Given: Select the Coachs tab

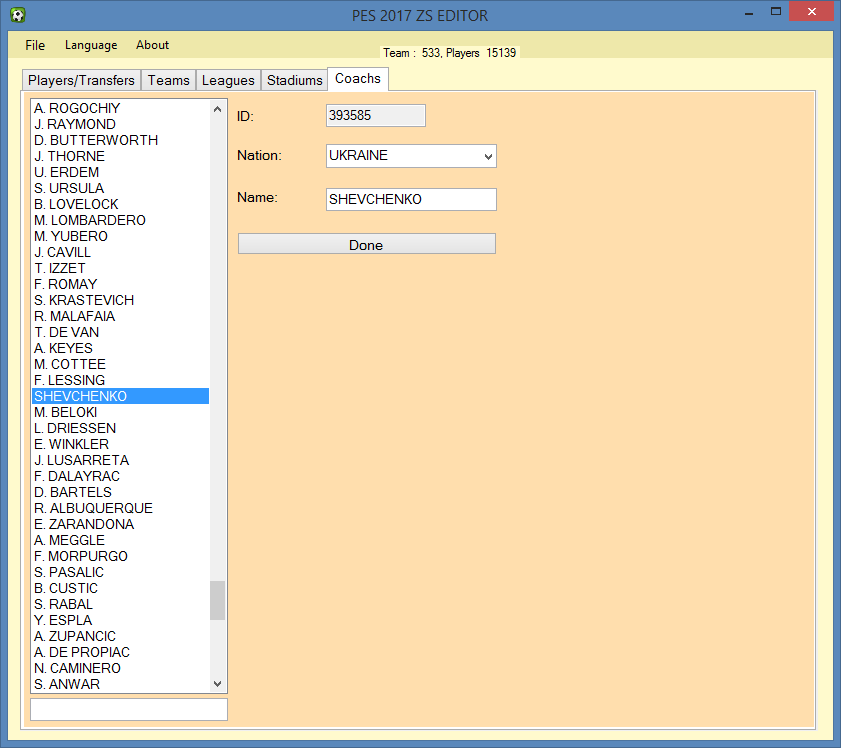Looking at the screenshot, I should [x=358, y=78].
